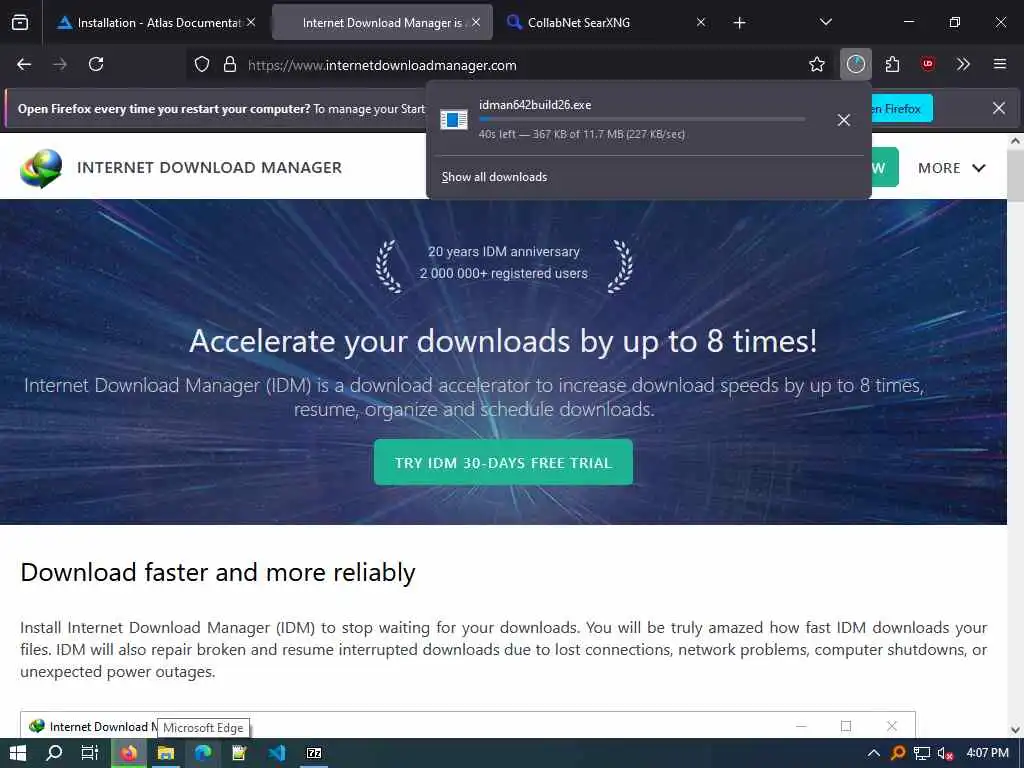Click muted volume tray icon
Screen dimensions: 1024x768
[x=945, y=753]
